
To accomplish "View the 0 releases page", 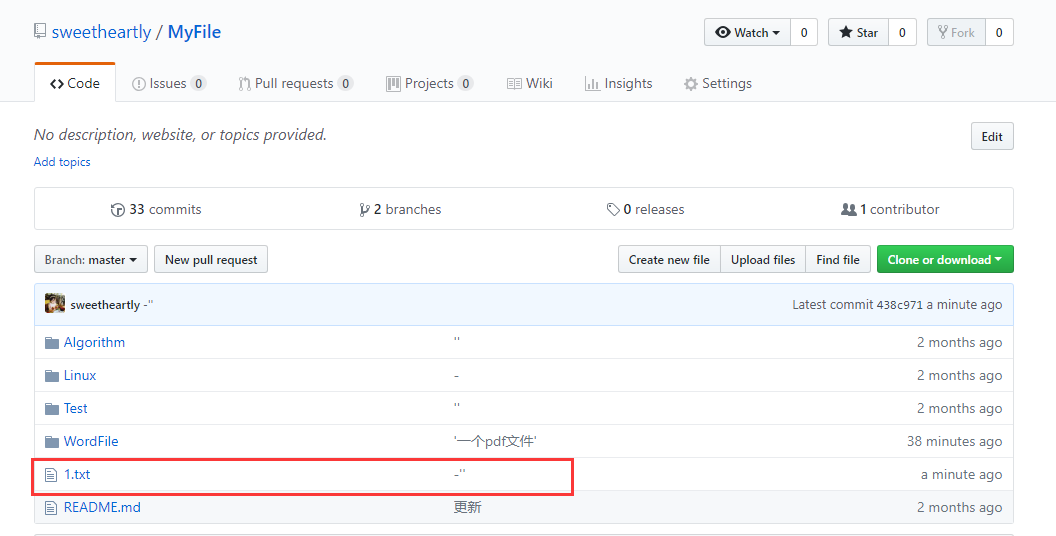I will point(645,209).
